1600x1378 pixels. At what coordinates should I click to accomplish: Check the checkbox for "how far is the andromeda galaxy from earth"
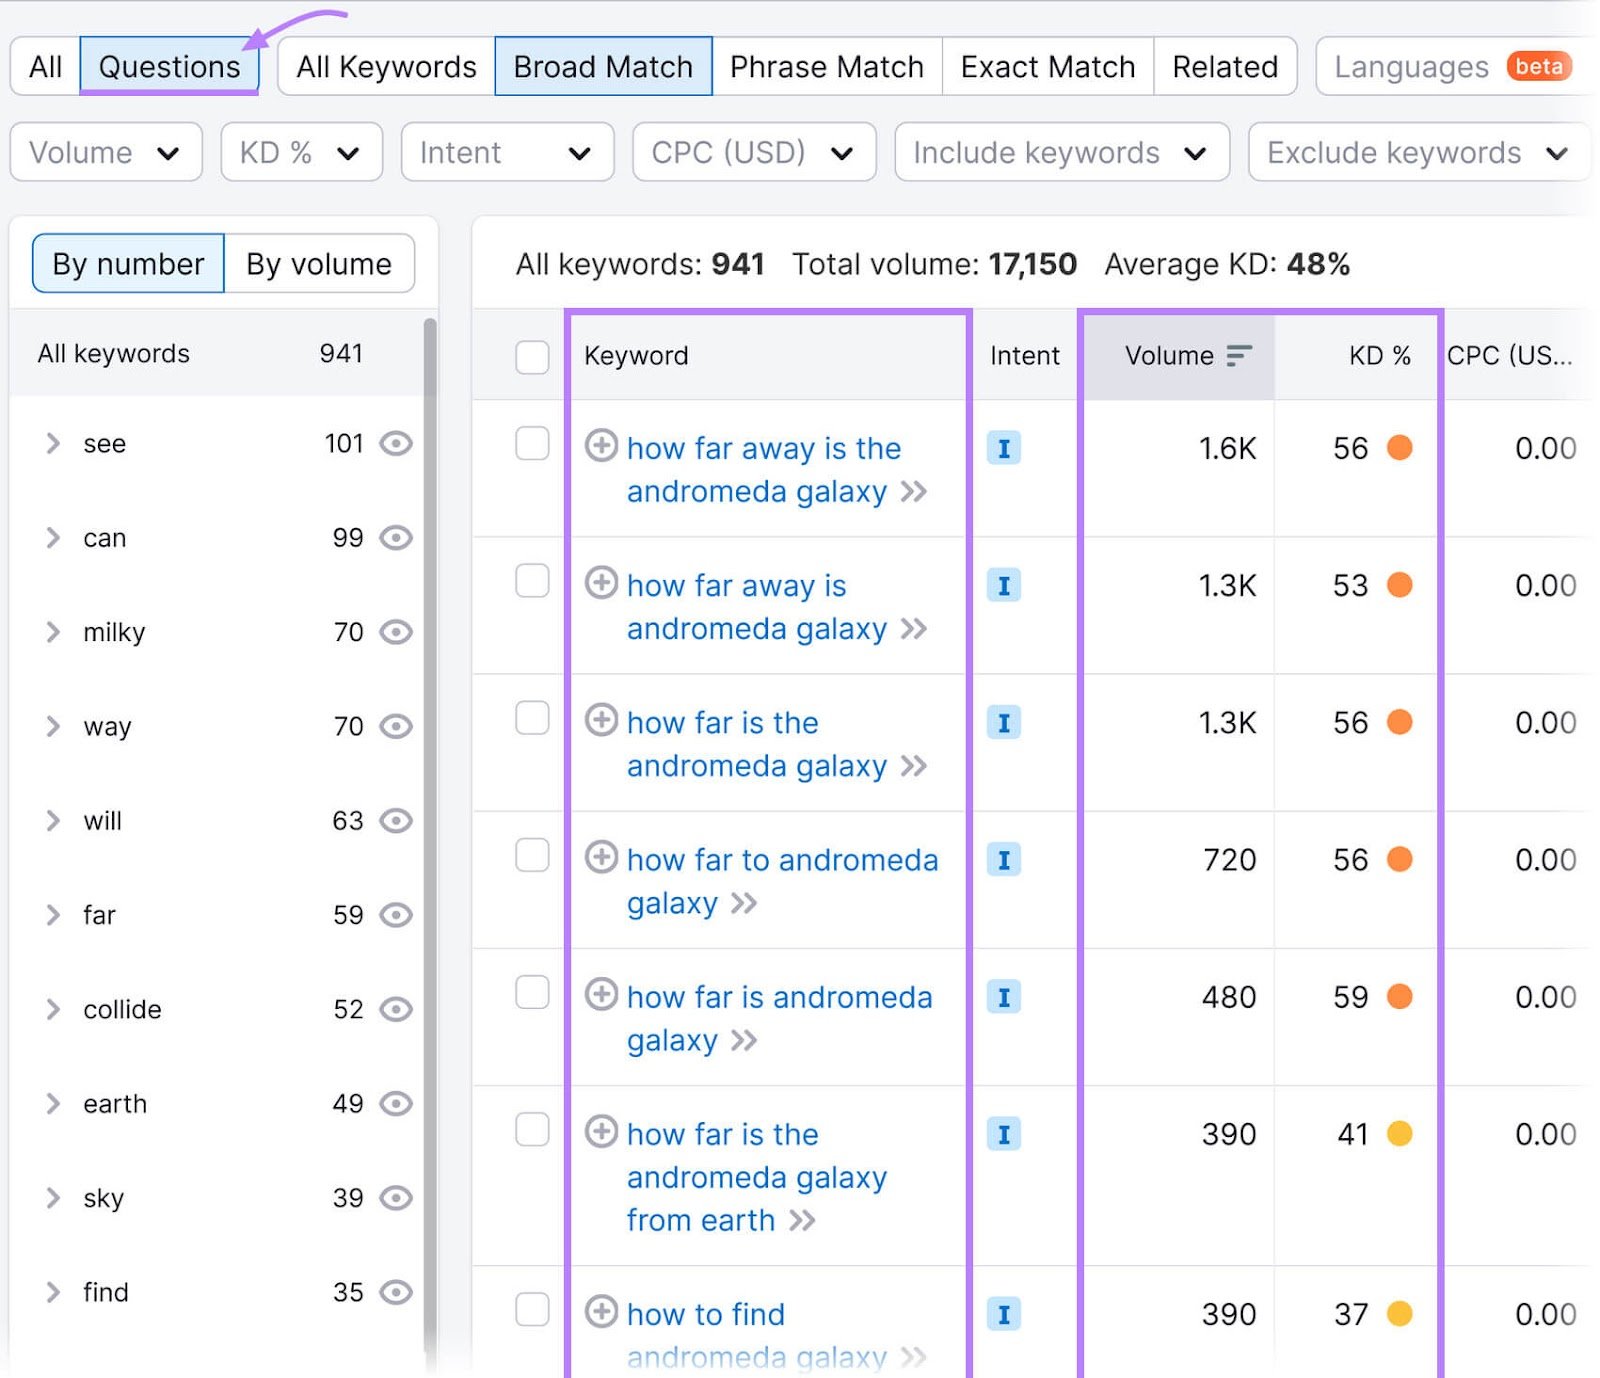tap(531, 1131)
